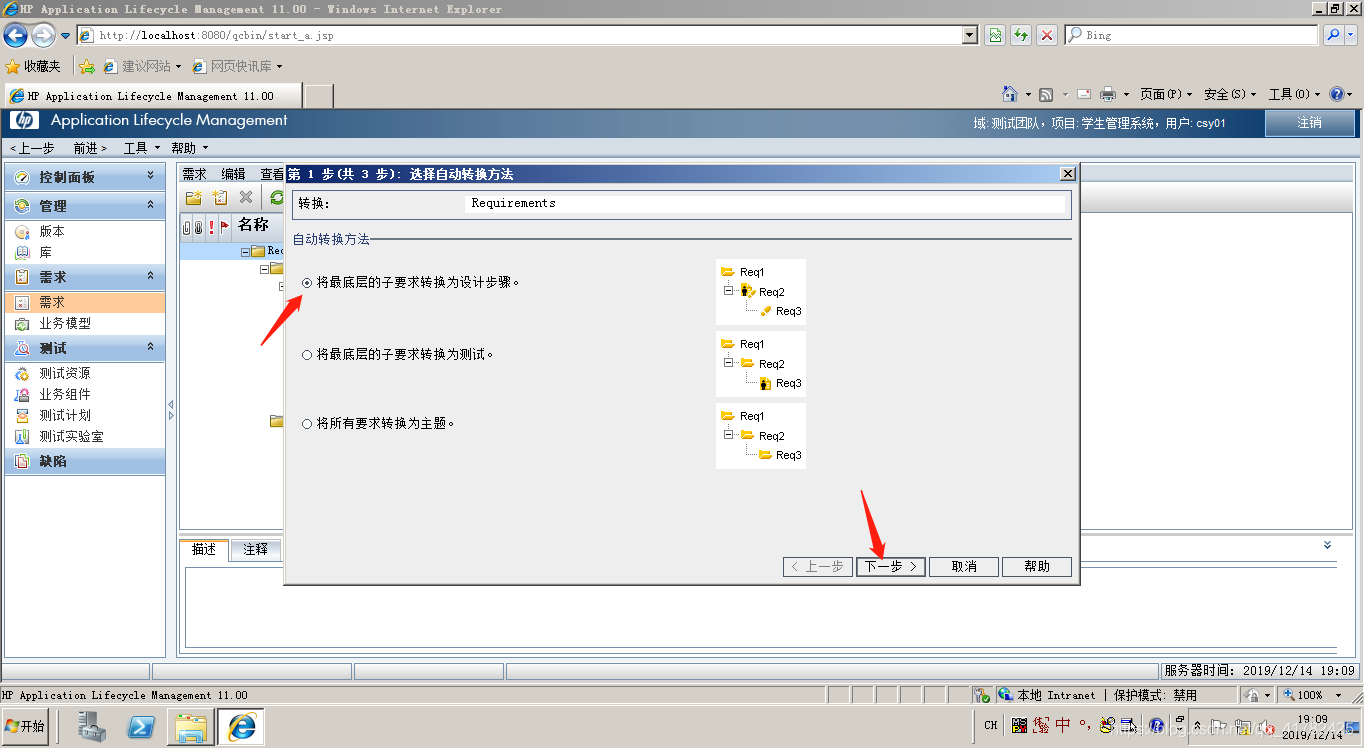Collapse the 测试 sidebar section
Screen dimensions: 1364x748
(x=151, y=347)
